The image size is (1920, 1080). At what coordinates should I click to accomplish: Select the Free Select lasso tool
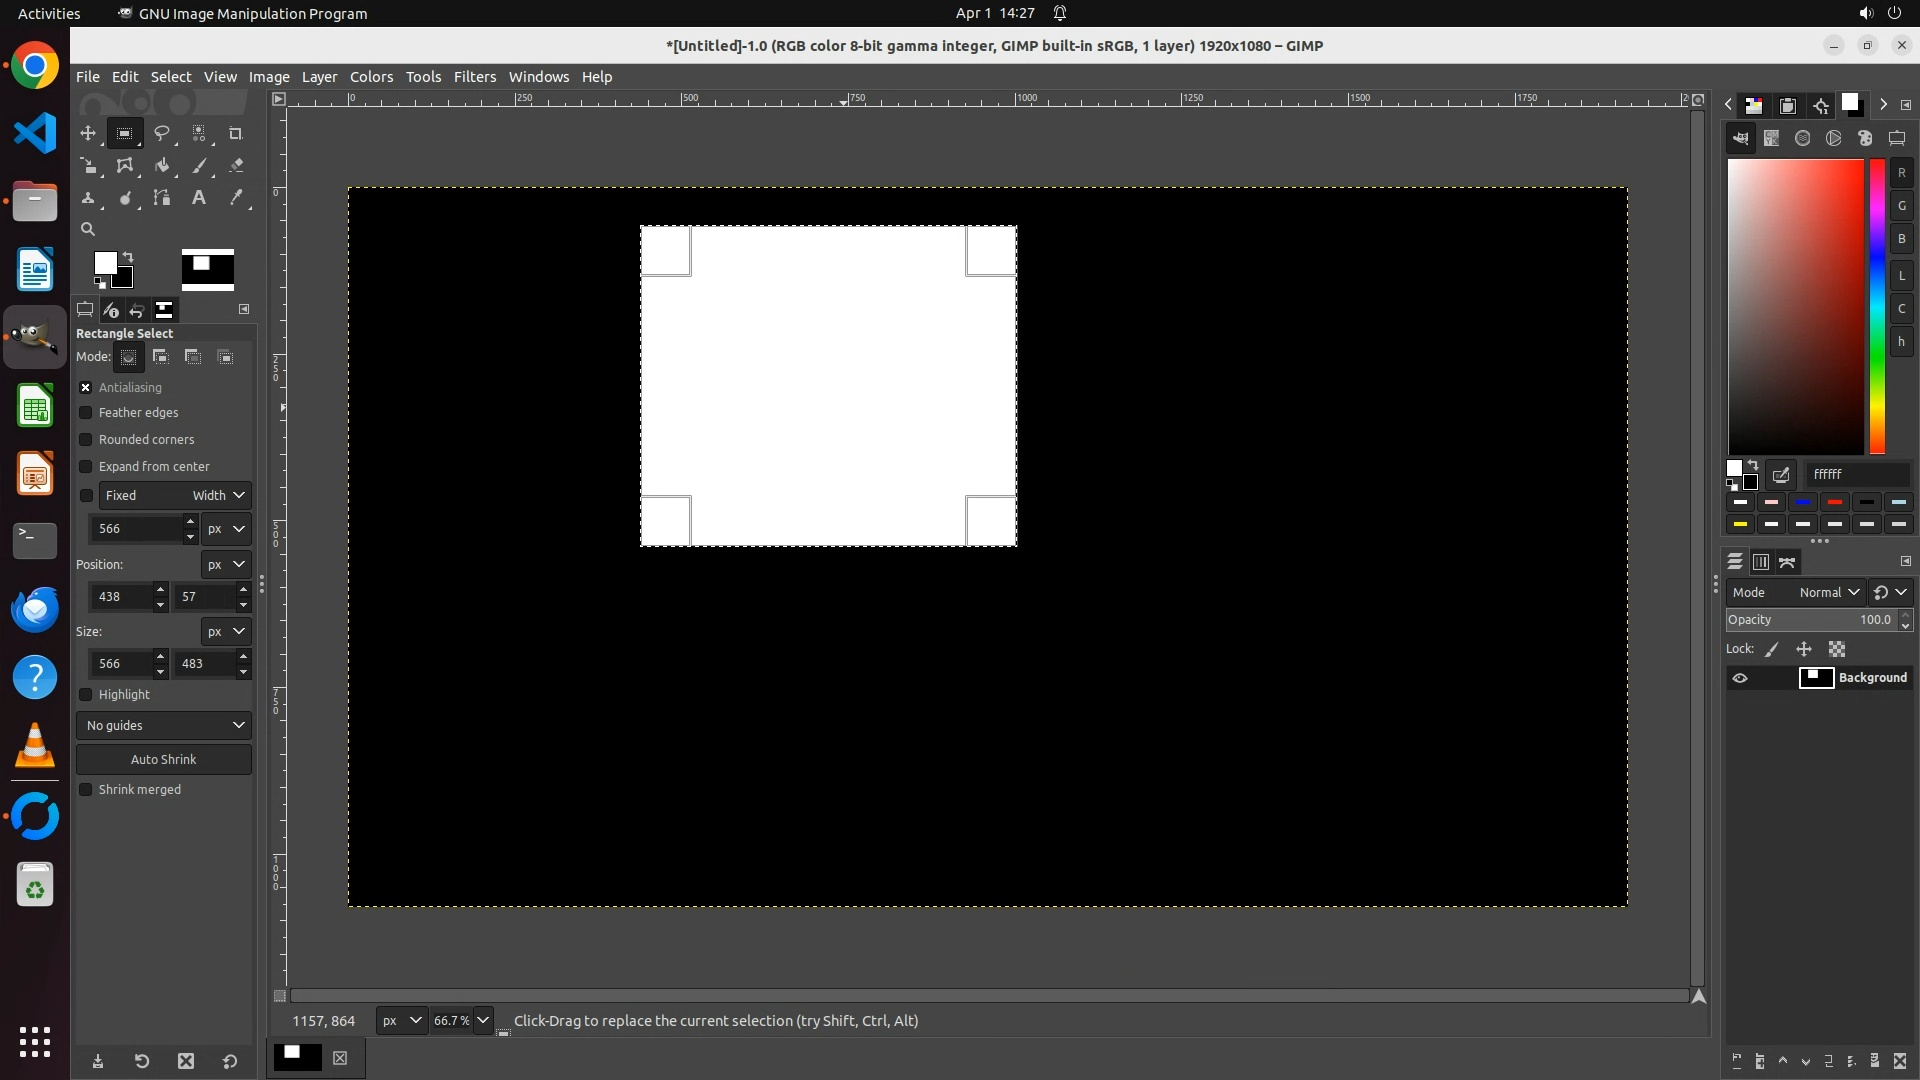click(161, 133)
